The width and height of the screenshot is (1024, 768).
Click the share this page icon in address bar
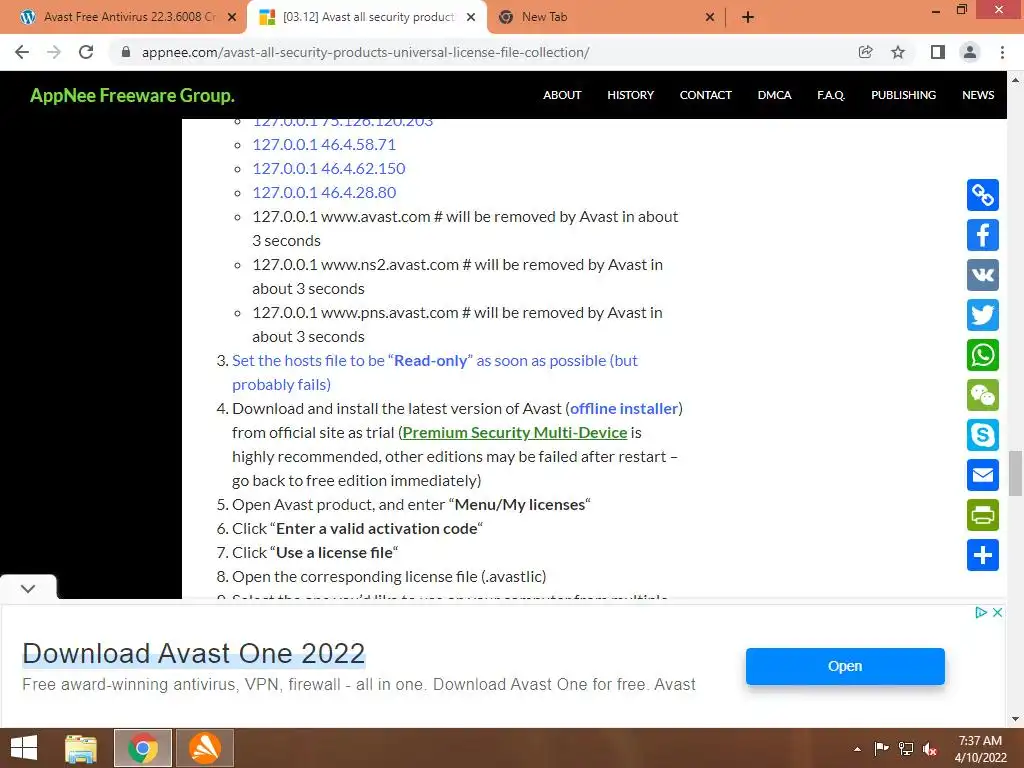(x=865, y=52)
